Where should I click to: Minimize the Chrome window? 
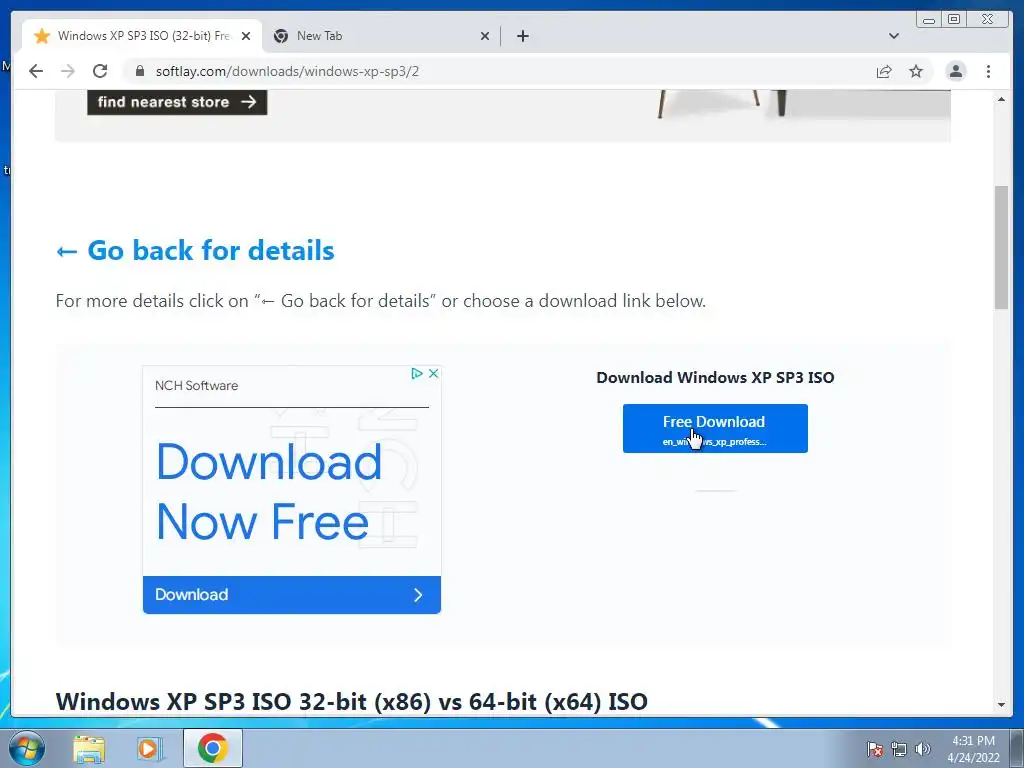click(x=929, y=20)
